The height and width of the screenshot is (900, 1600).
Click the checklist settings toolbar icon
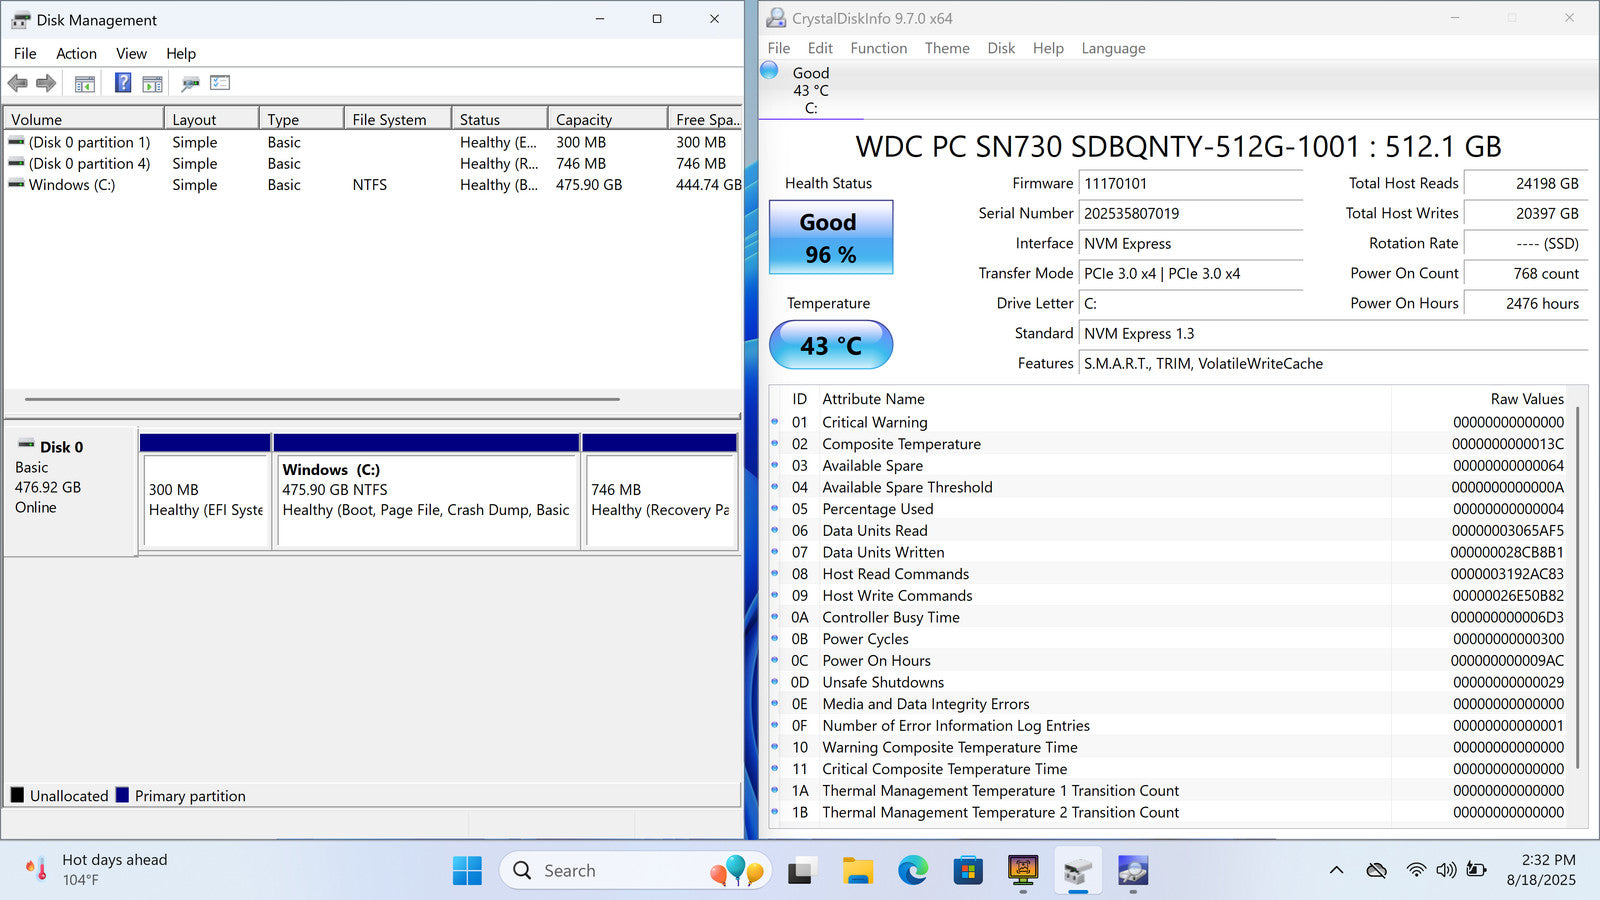point(220,84)
